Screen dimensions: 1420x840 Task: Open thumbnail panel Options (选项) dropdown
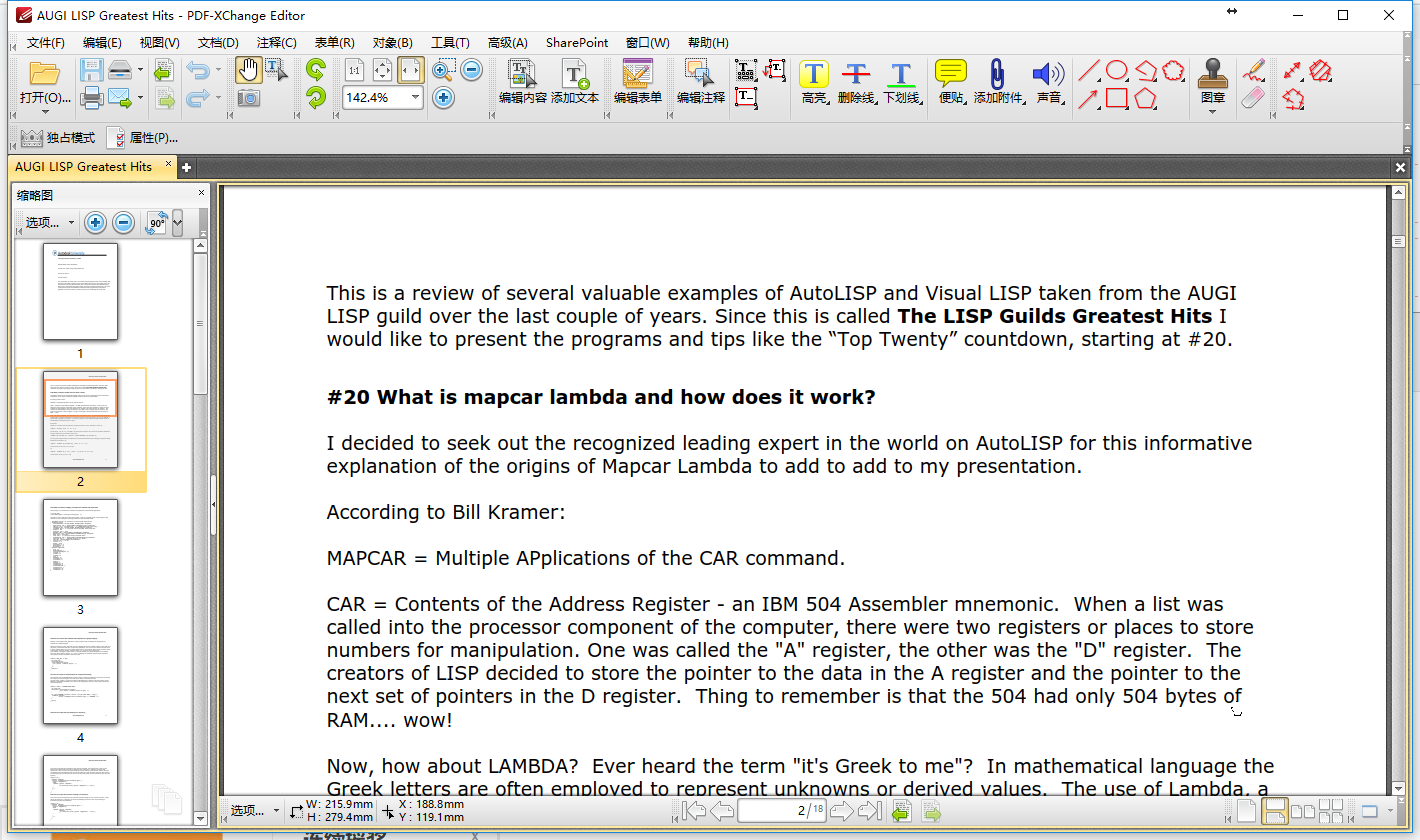click(49, 222)
